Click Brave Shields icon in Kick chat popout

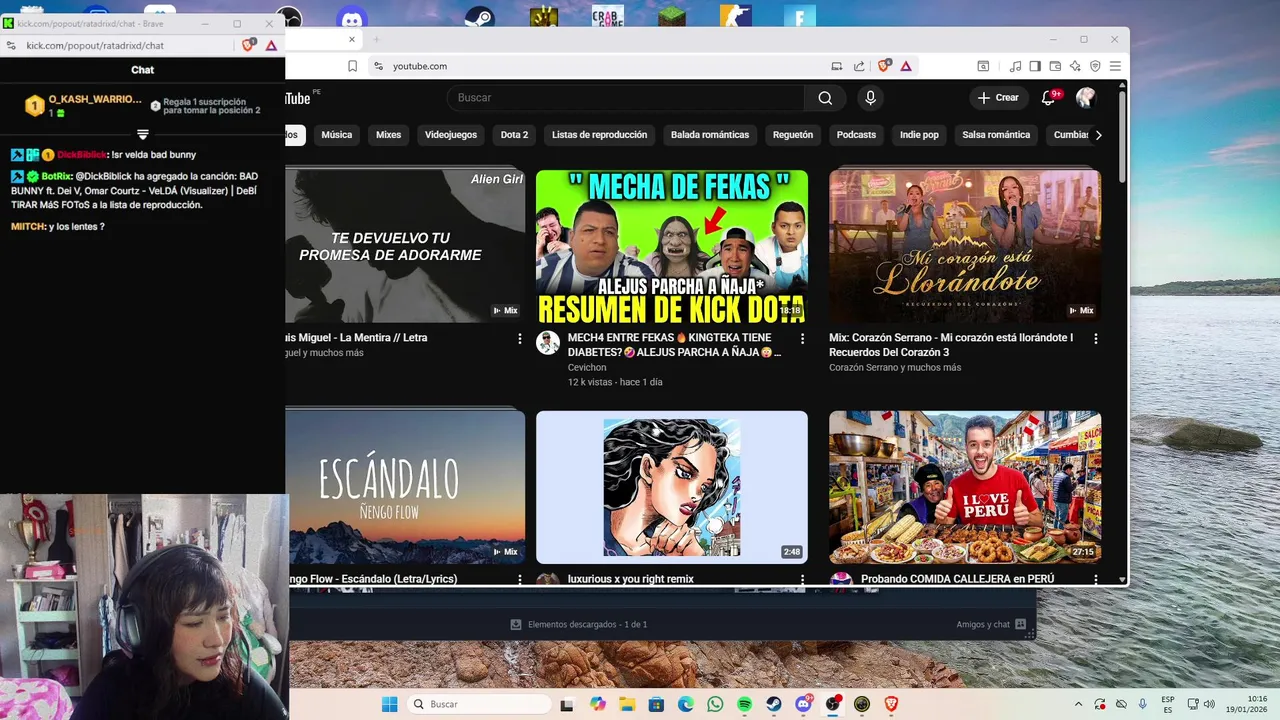coord(249,45)
